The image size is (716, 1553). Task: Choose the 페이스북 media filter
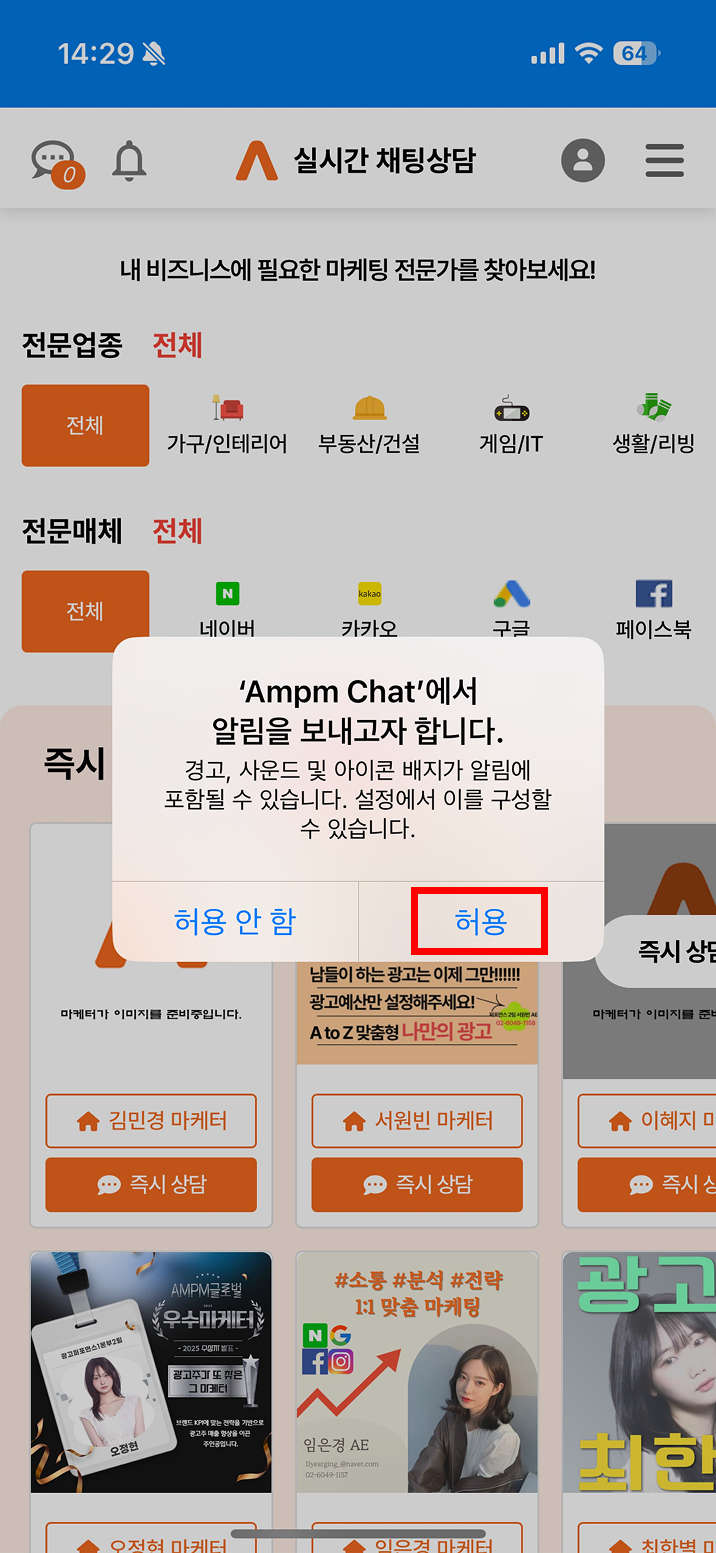(x=654, y=610)
